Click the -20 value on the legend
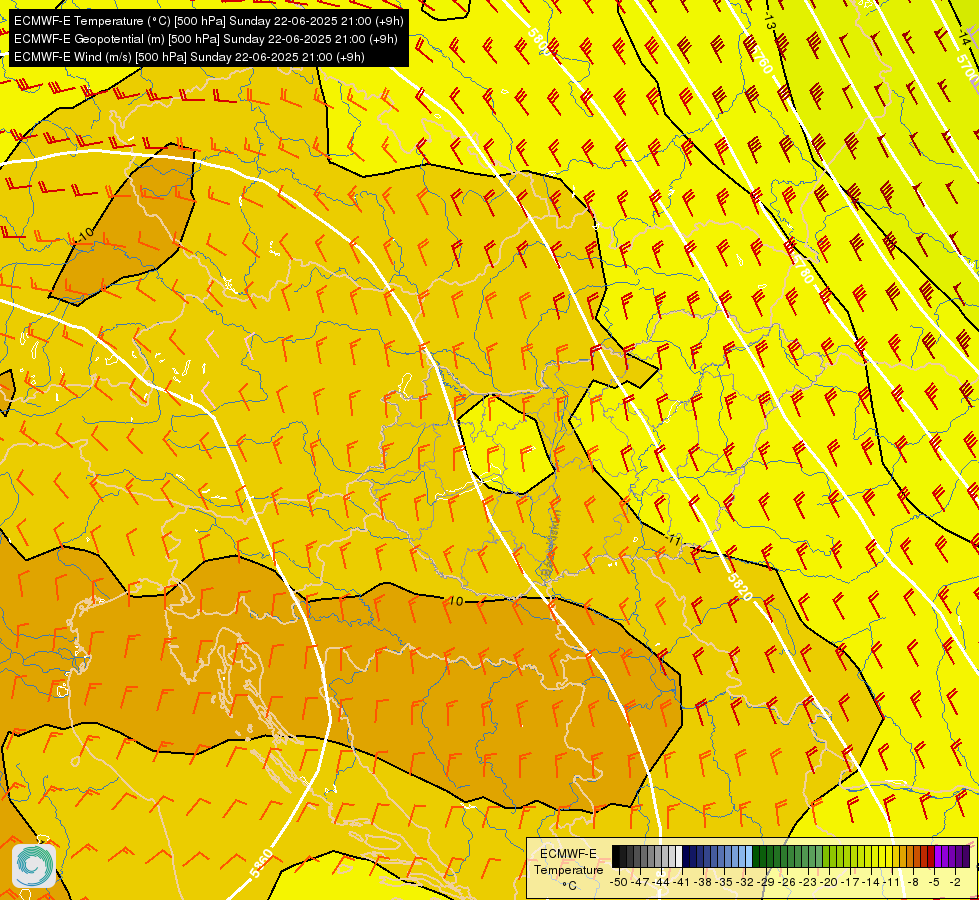 point(829,882)
